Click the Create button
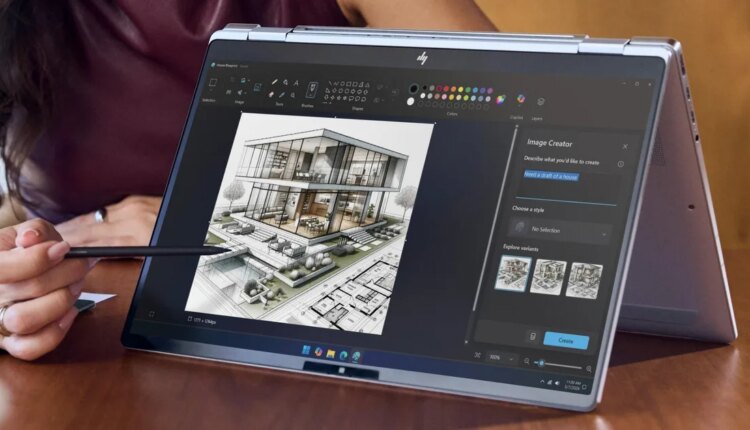This screenshot has height=430, width=750. (566, 340)
